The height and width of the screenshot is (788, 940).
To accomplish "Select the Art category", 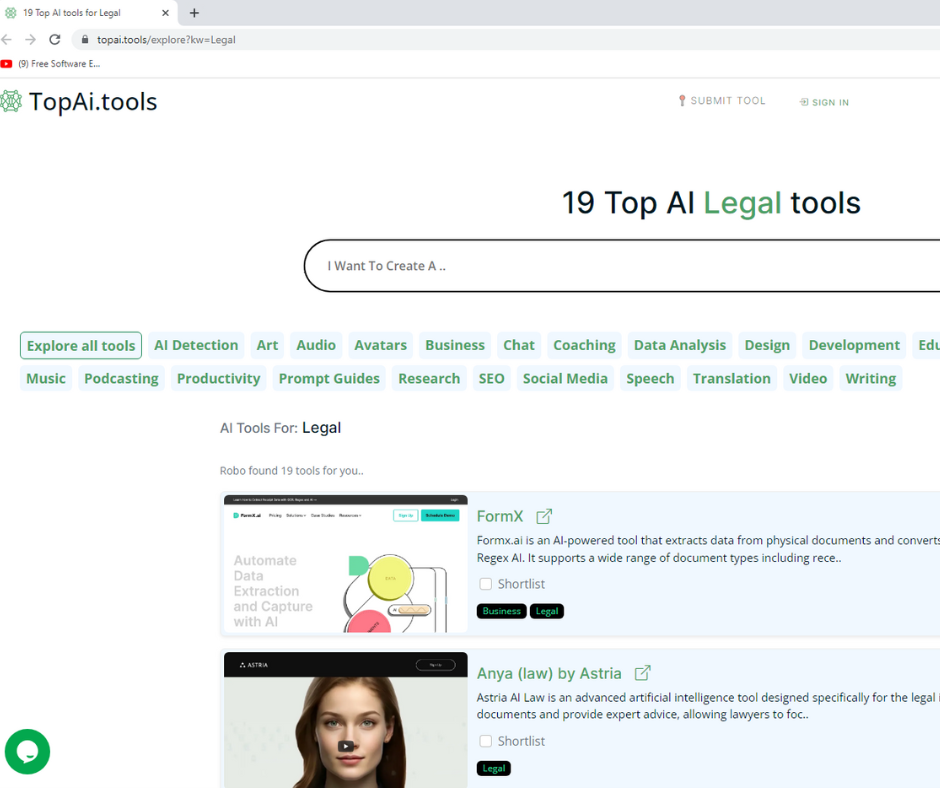I will coord(267,345).
